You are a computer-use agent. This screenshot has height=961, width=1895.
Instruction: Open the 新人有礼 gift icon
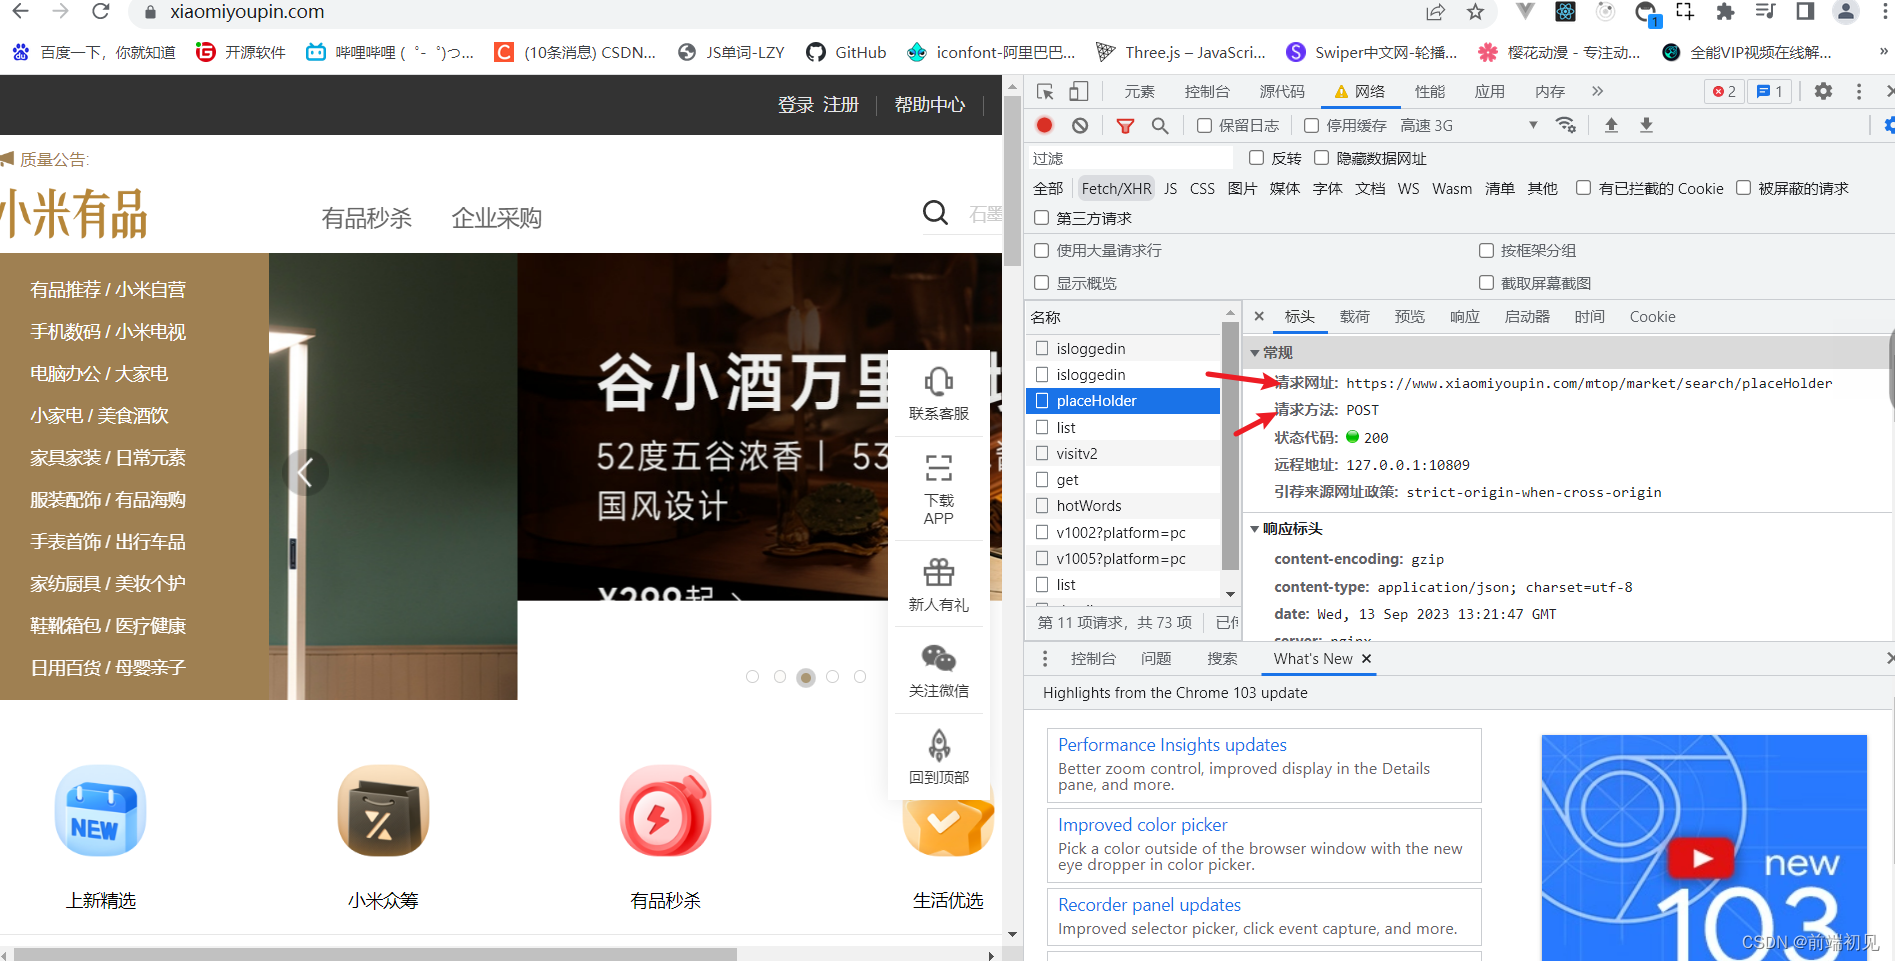tap(939, 572)
